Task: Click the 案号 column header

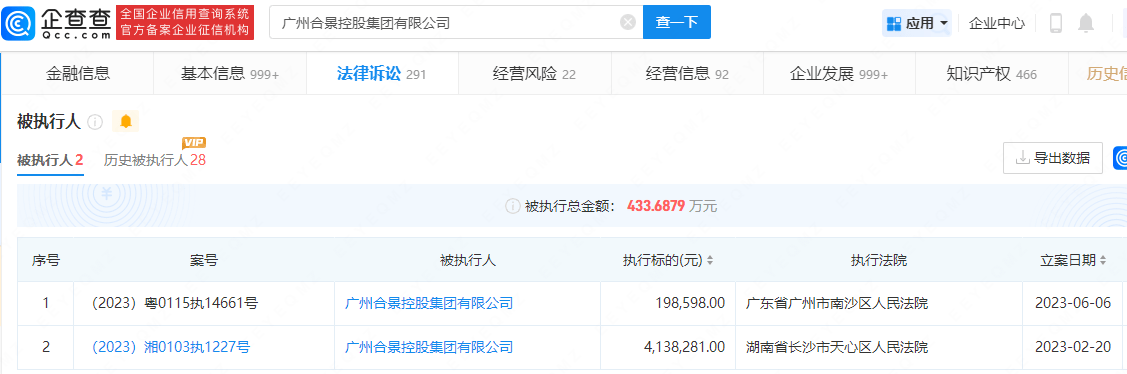Action: tap(204, 260)
